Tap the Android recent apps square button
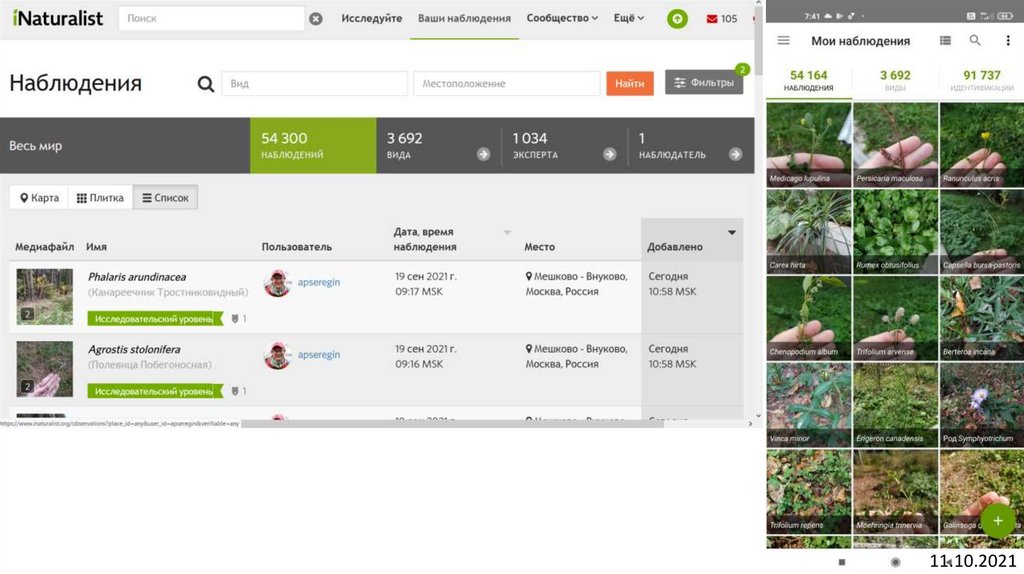 [x=842, y=562]
